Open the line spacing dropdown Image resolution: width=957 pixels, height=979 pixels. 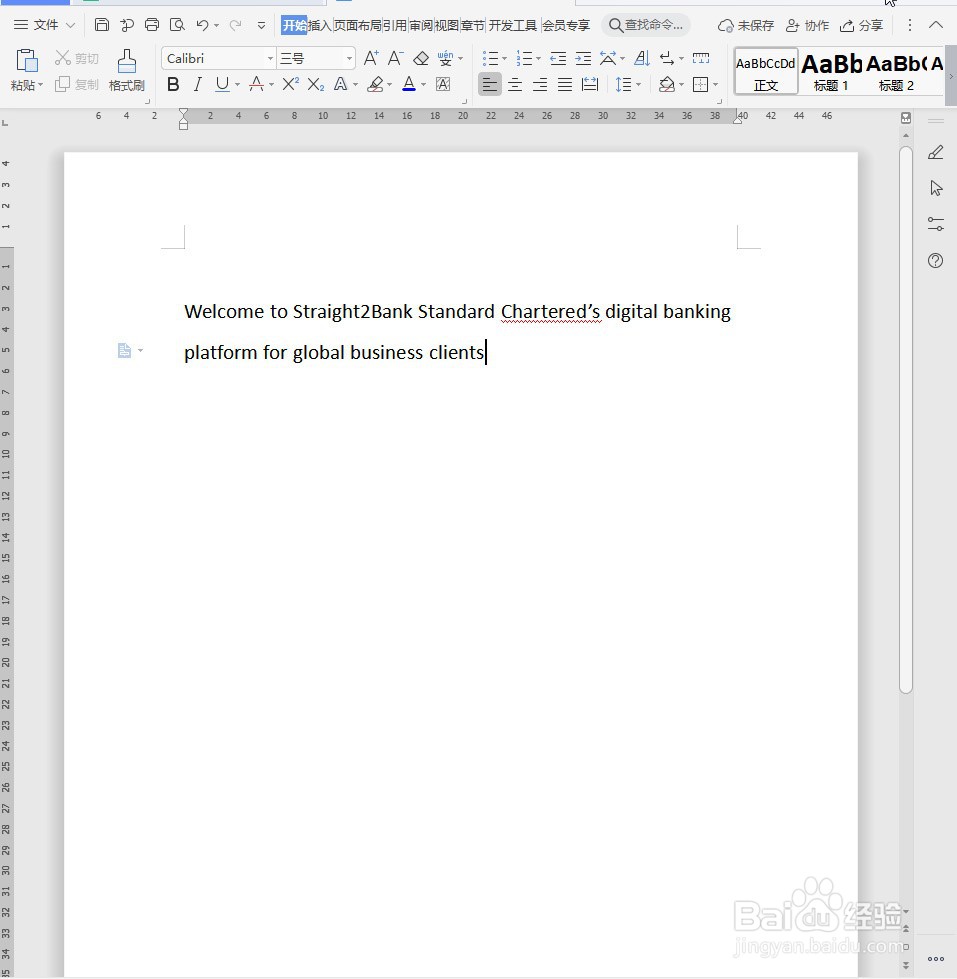coord(639,84)
